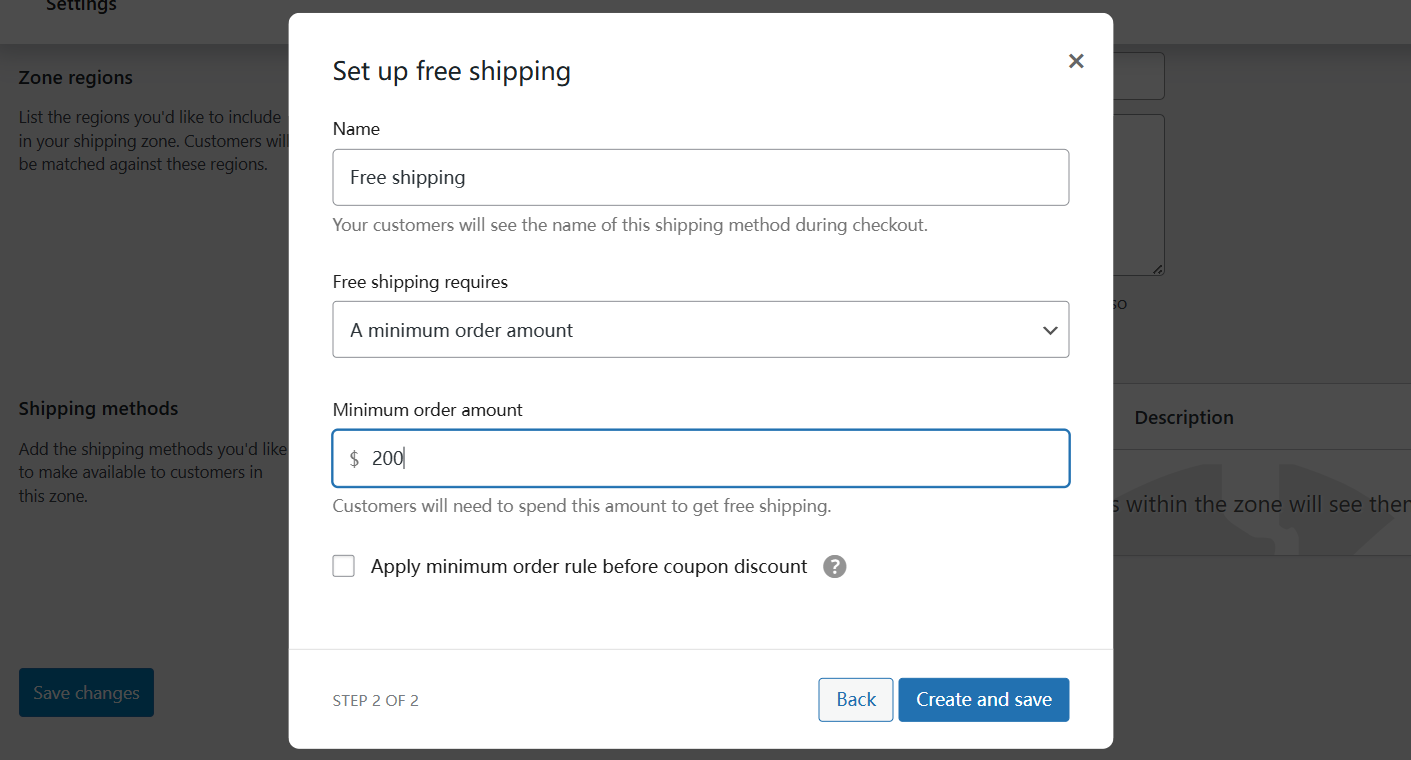Click the Zone regions section heading
Screen dimensions: 1411x760
[x=75, y=77]
